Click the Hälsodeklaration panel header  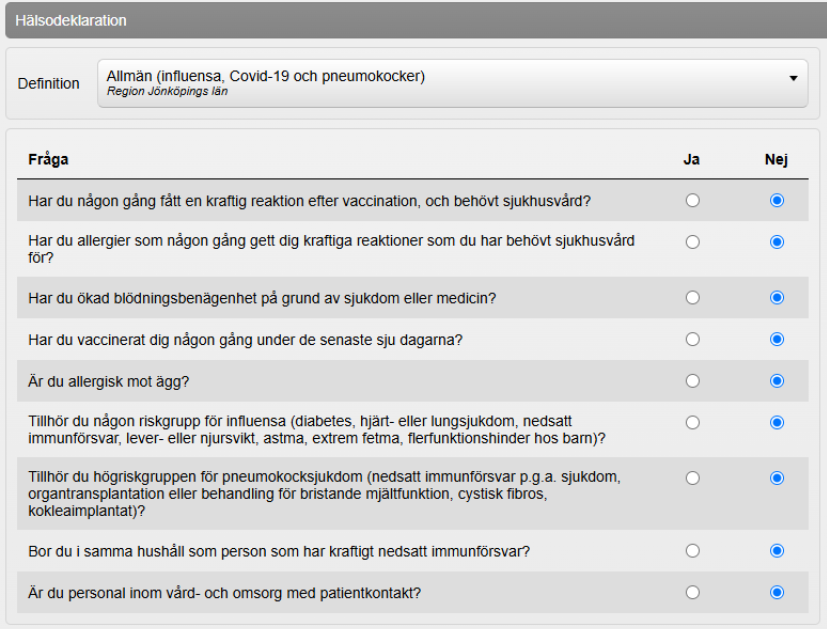(413, 20)
